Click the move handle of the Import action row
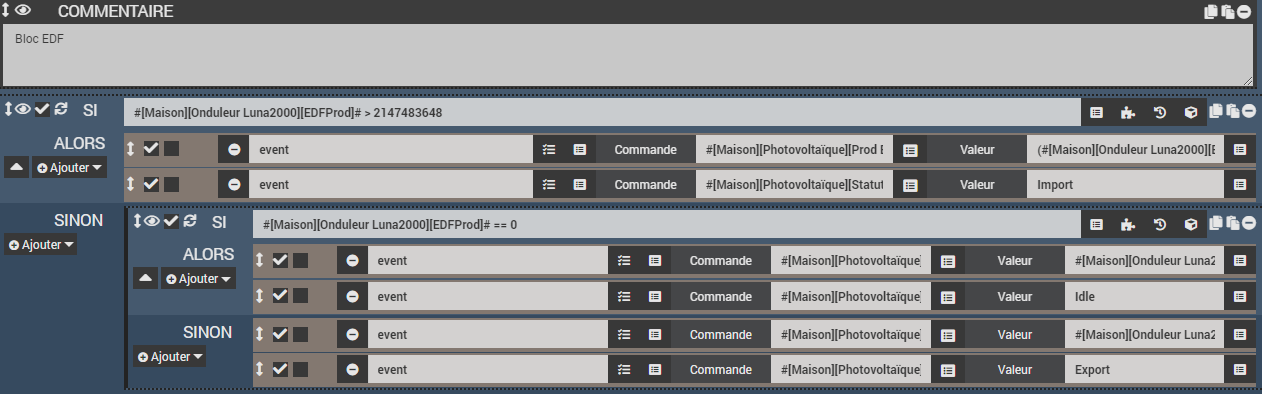Image resolution: width=1262 pixels, height=394 pixels. 130,184
